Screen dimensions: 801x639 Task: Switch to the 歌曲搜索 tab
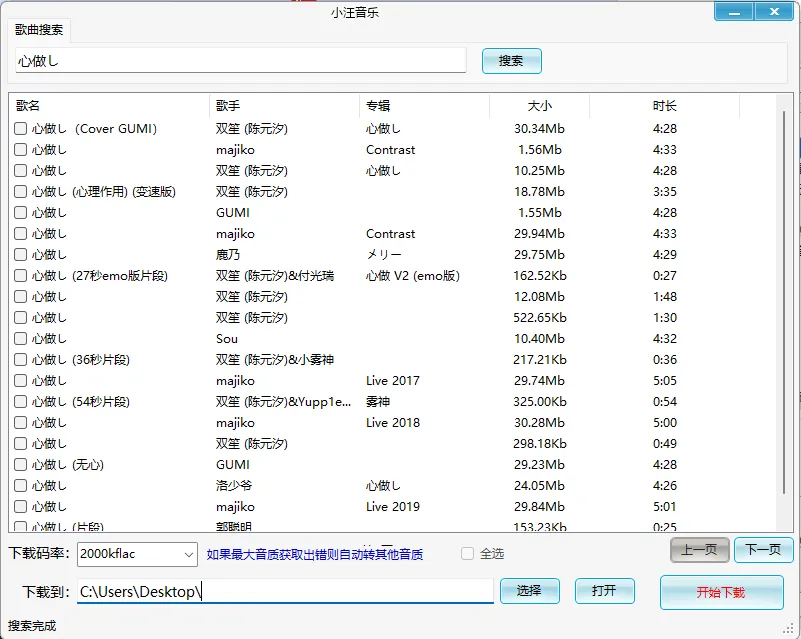[x=39, y=30]
